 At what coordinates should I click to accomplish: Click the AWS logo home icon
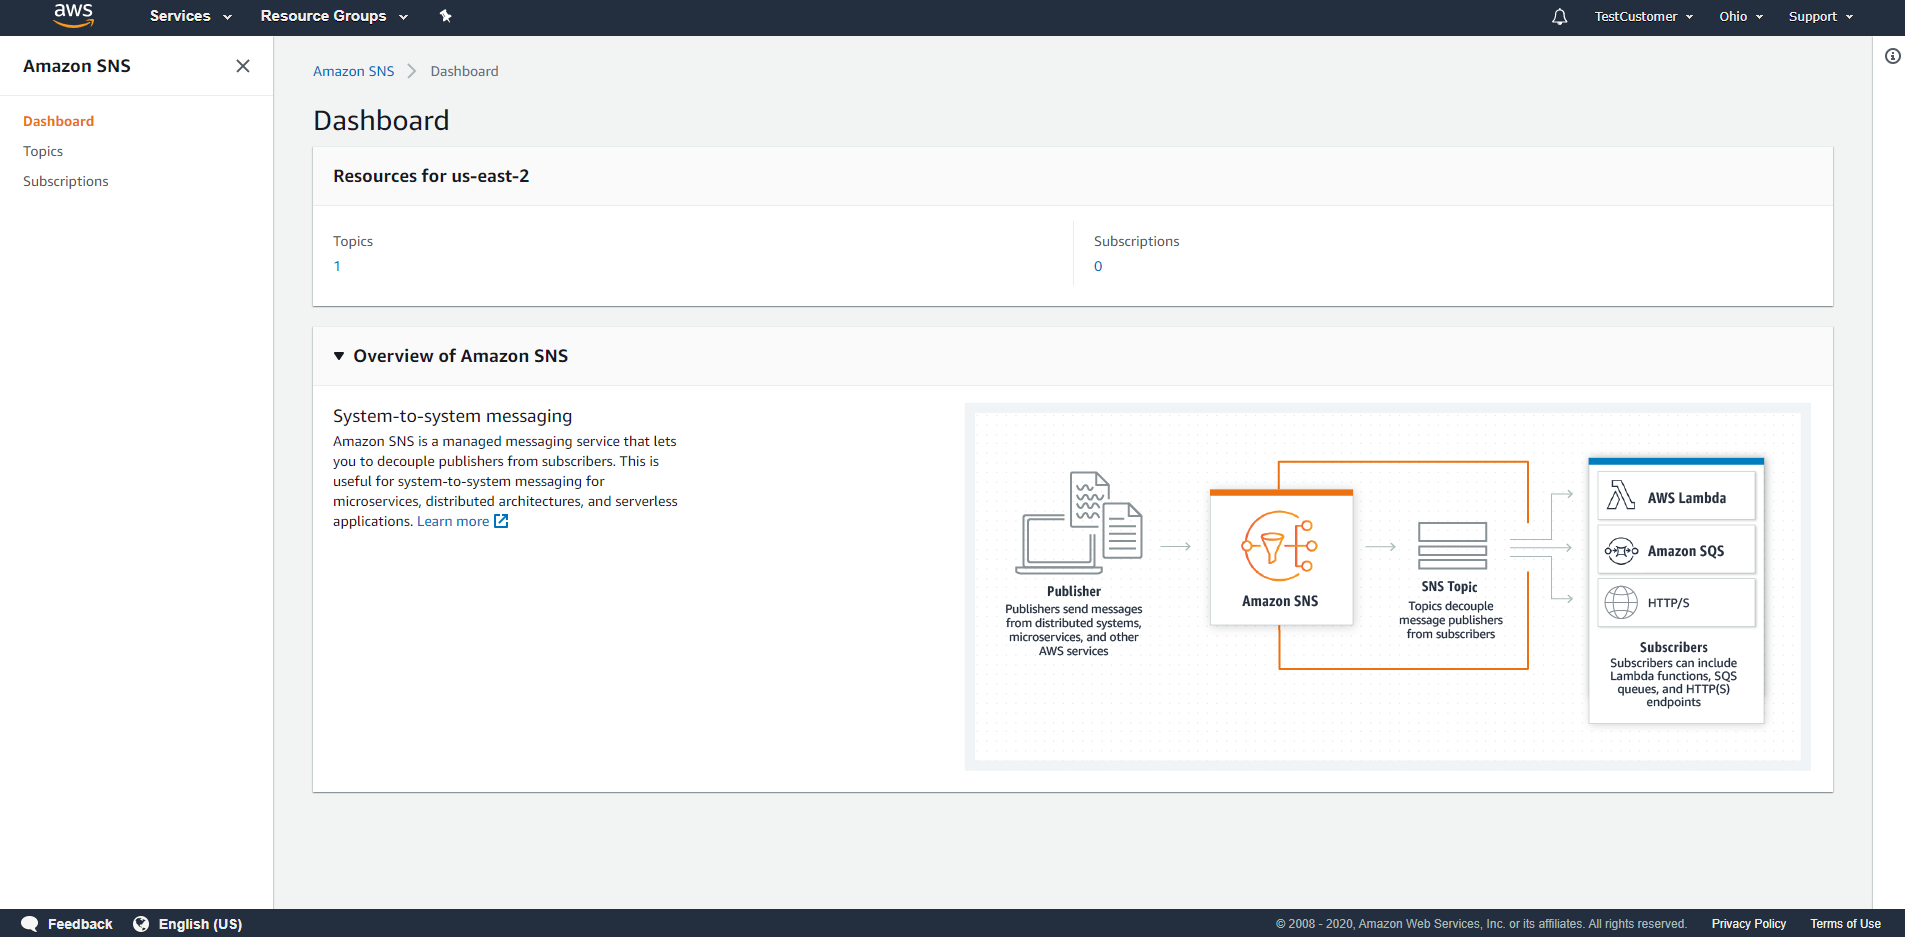pos(73,15)
